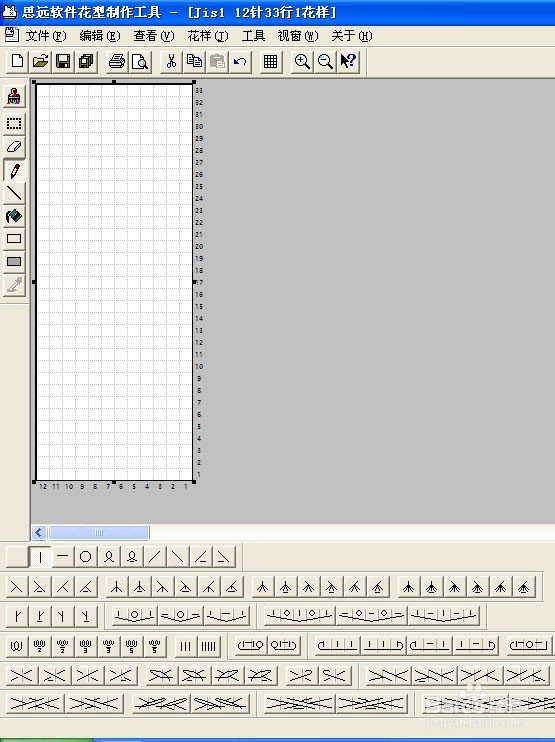Copy selection using the two-pages icon
The image size is (555, 742).
click(x=194, y=62)
